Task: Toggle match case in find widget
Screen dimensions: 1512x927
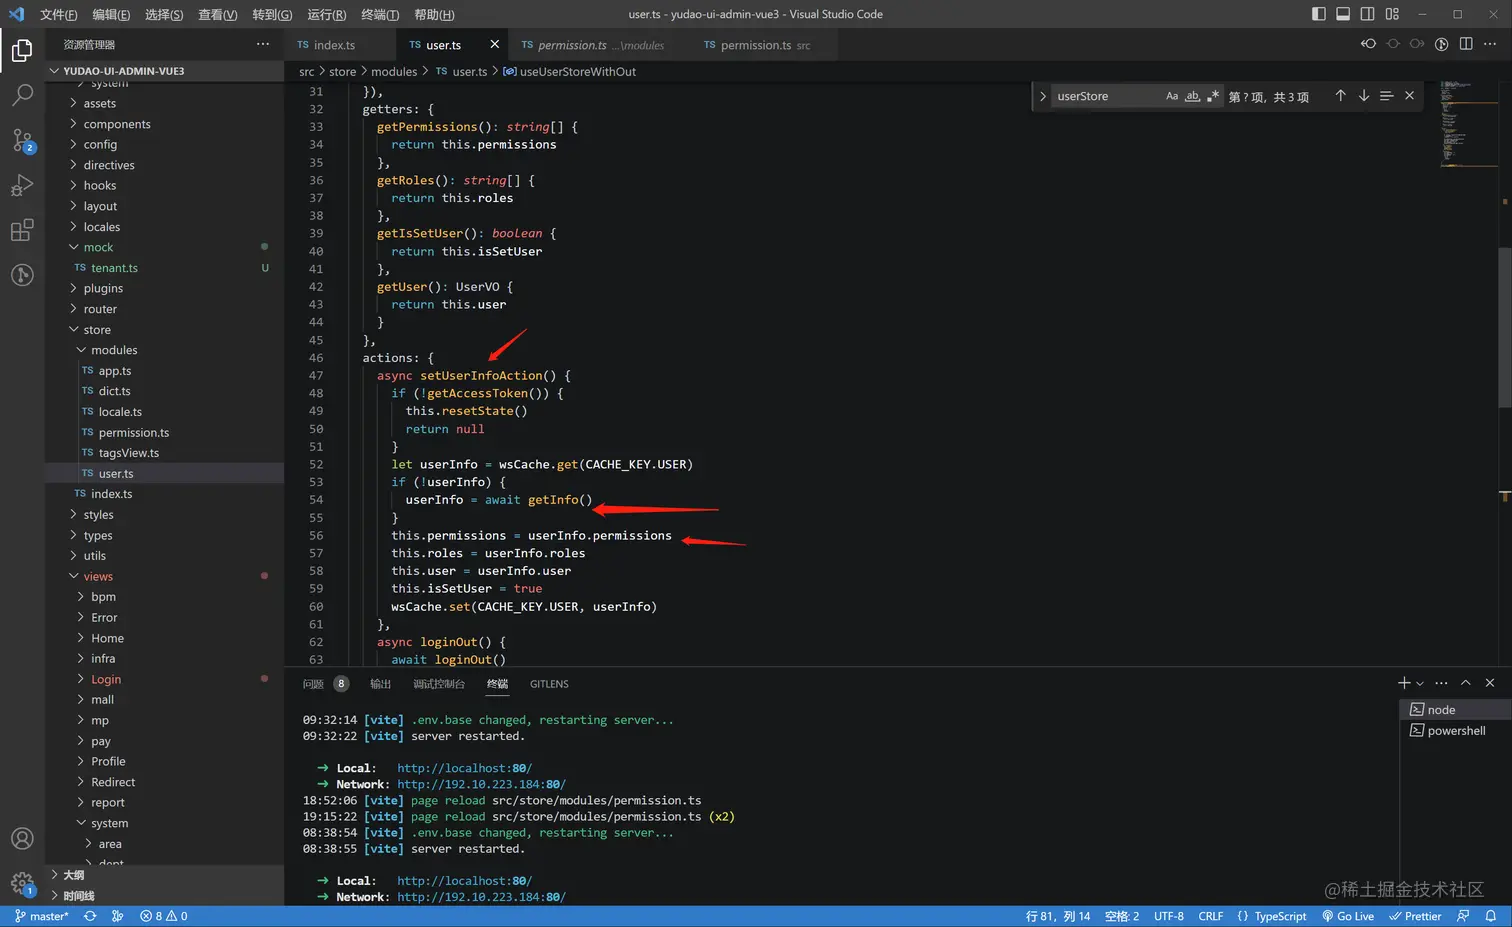Action: 1172,96
